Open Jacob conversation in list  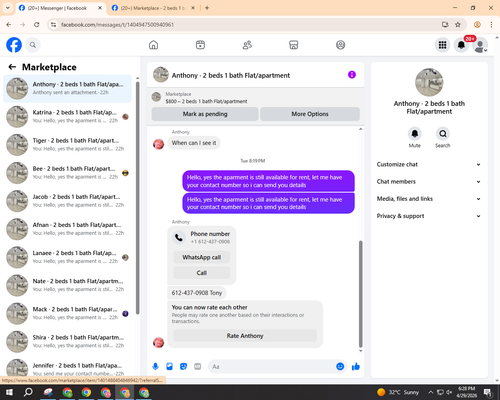tap(67, 201)
